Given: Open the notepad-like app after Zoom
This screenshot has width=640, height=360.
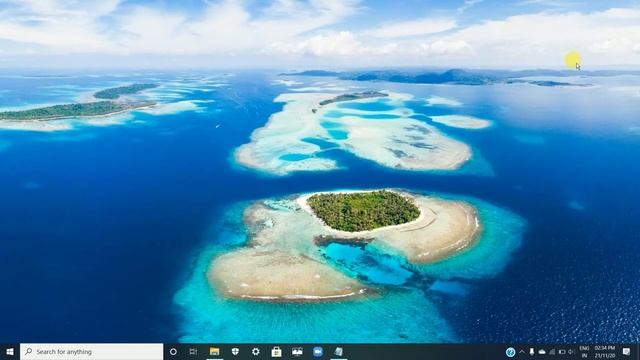Looking at the screenshot, I should [338, 351].
